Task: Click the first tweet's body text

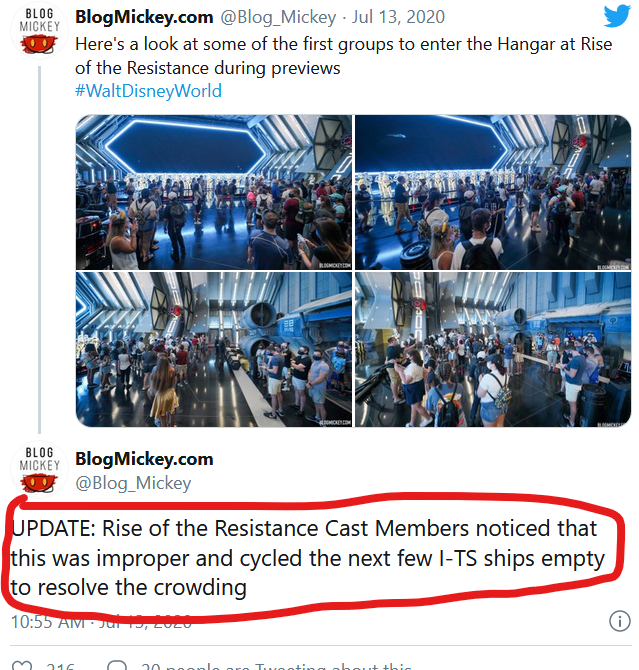Action: (x=343, y=56)
